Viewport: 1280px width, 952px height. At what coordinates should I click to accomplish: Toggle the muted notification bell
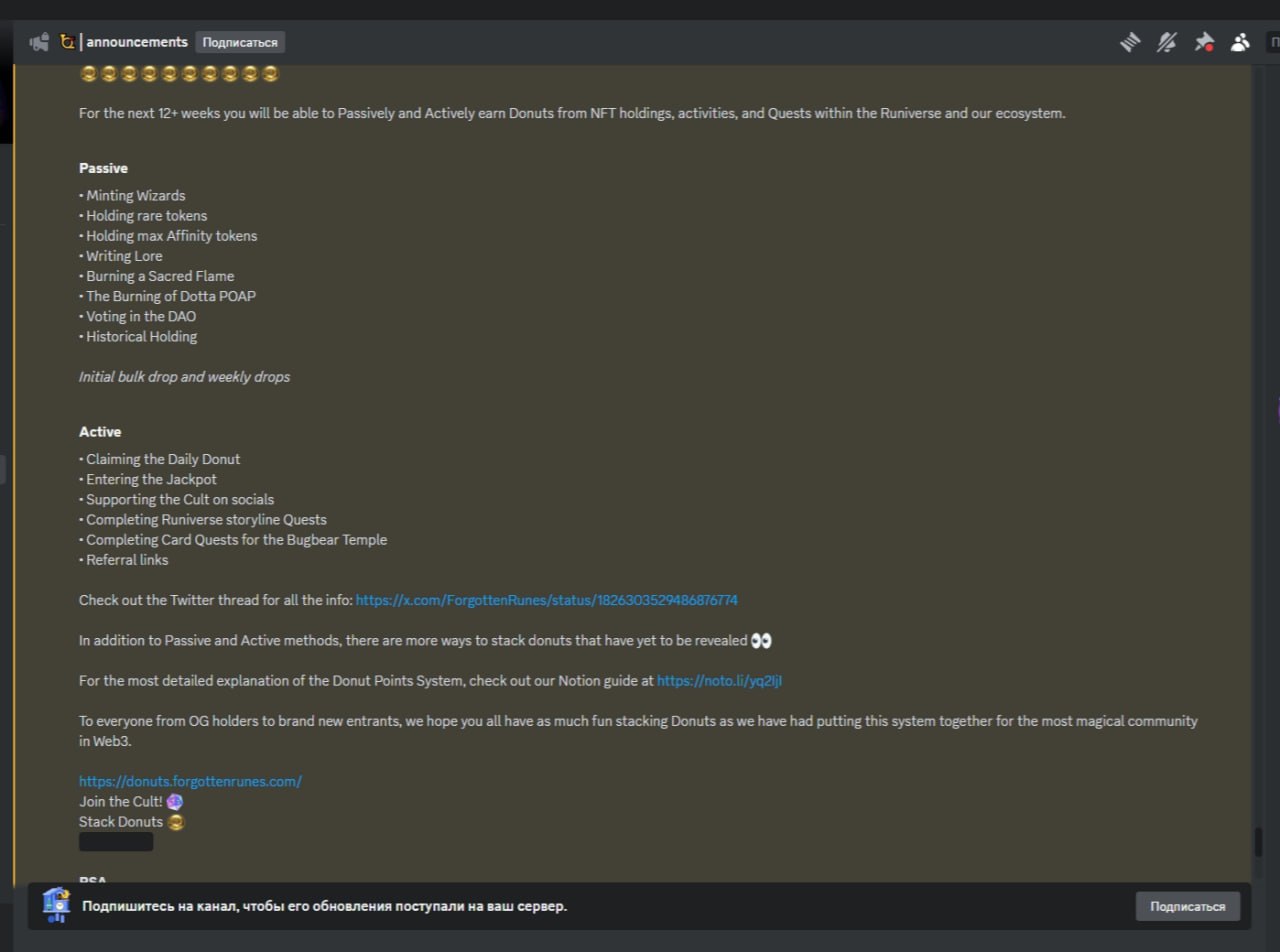click(x=1167, y=42)
